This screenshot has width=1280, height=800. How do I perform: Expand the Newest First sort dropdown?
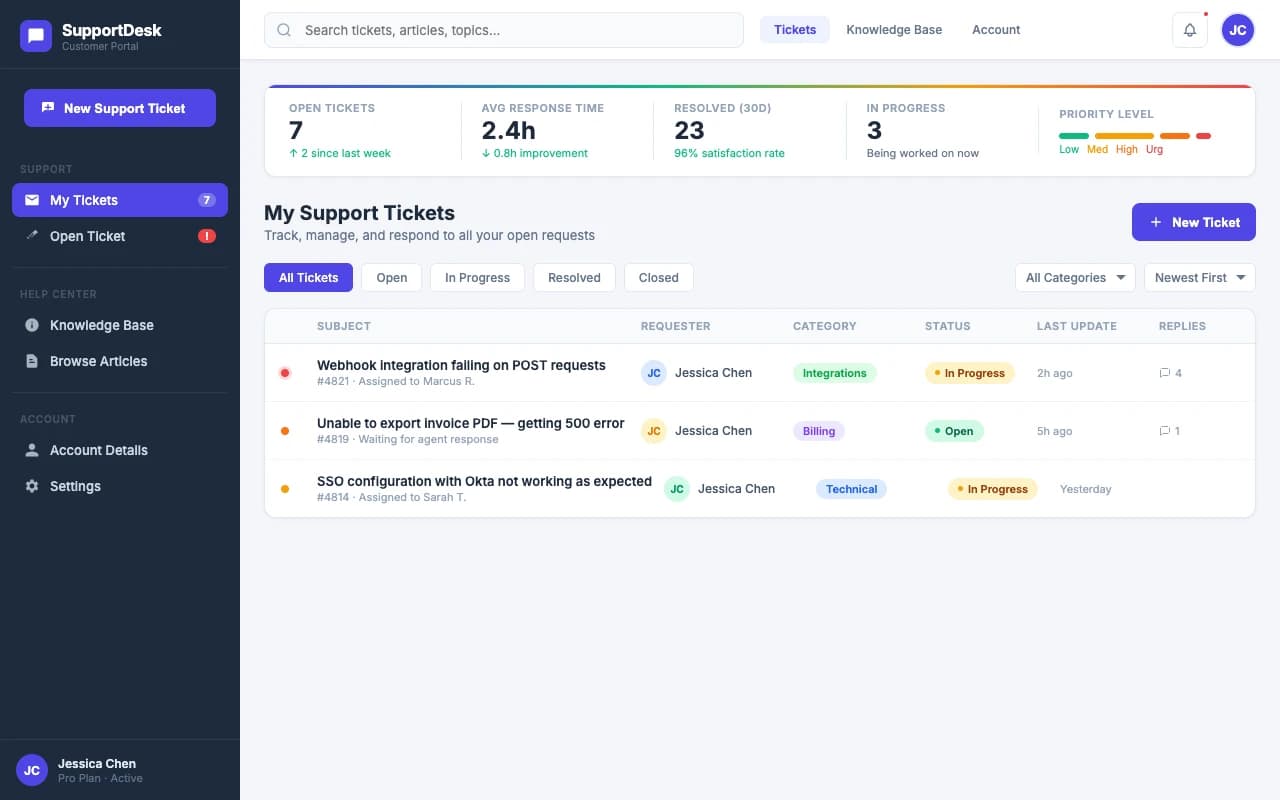point(1198,277)
